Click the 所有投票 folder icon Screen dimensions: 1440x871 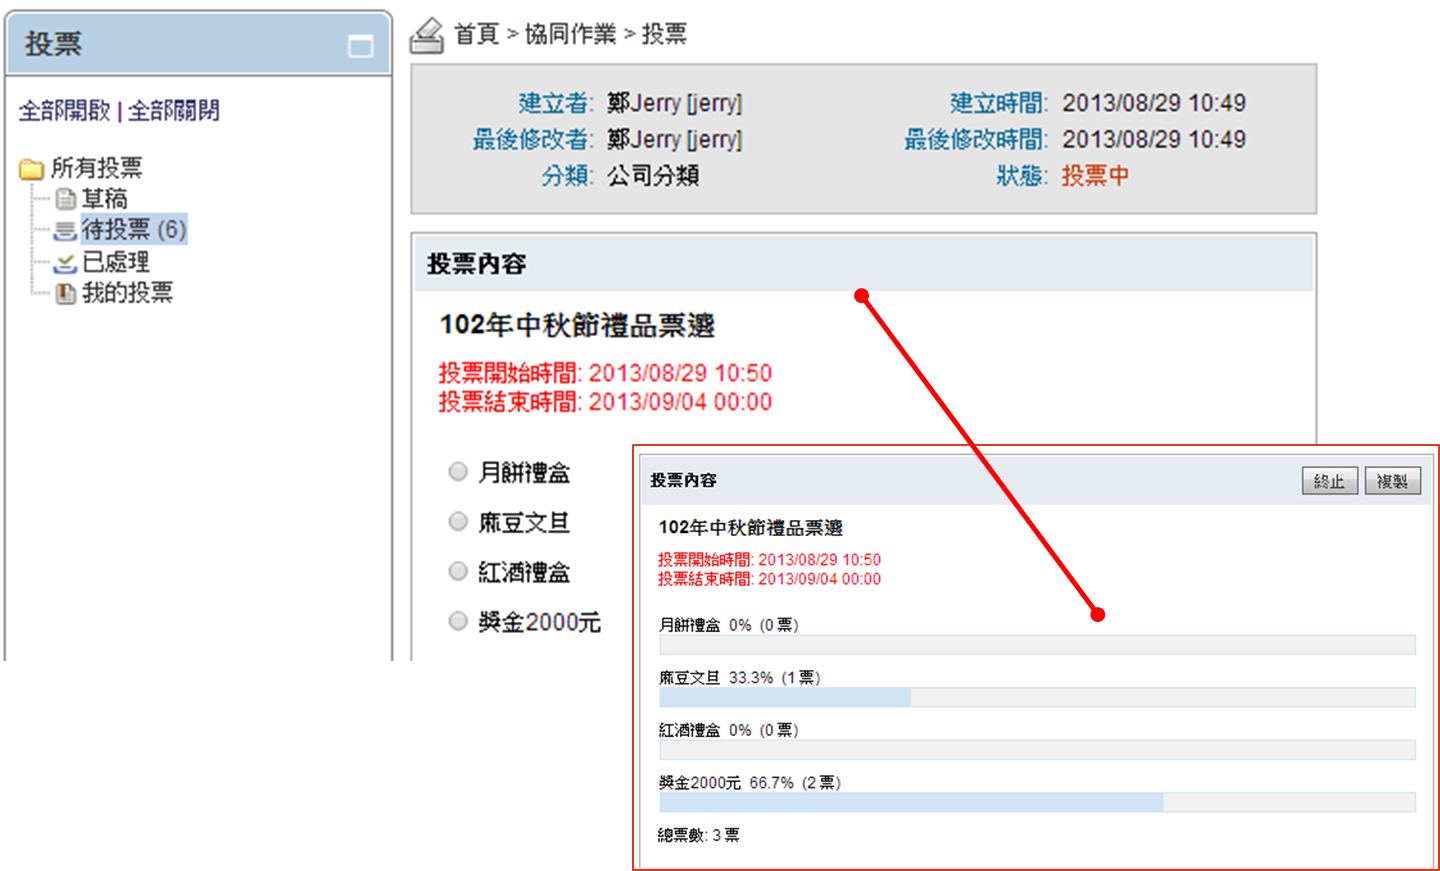click(x=31, y=169)
